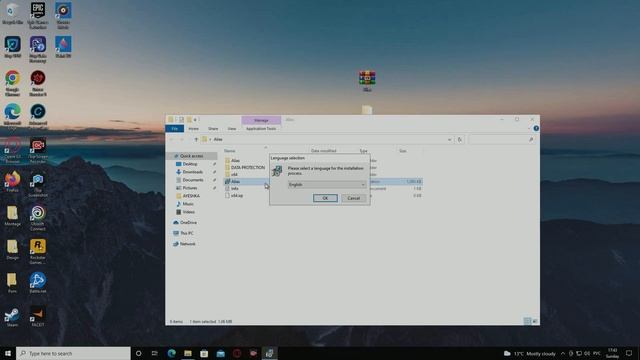640x360 pixels.
Task: Select the Ubisoft Connect desktop icon
Action: tap(38, 218)
